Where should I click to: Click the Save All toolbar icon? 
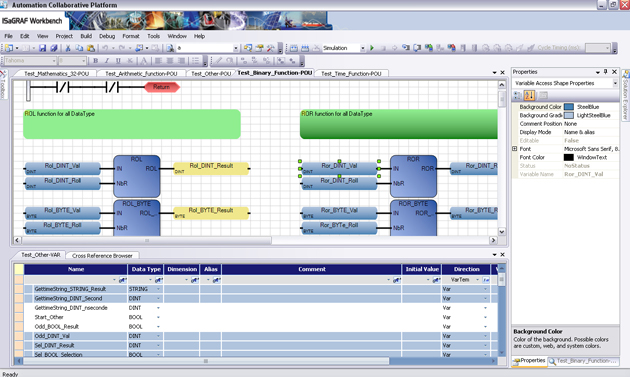[54, 48]
